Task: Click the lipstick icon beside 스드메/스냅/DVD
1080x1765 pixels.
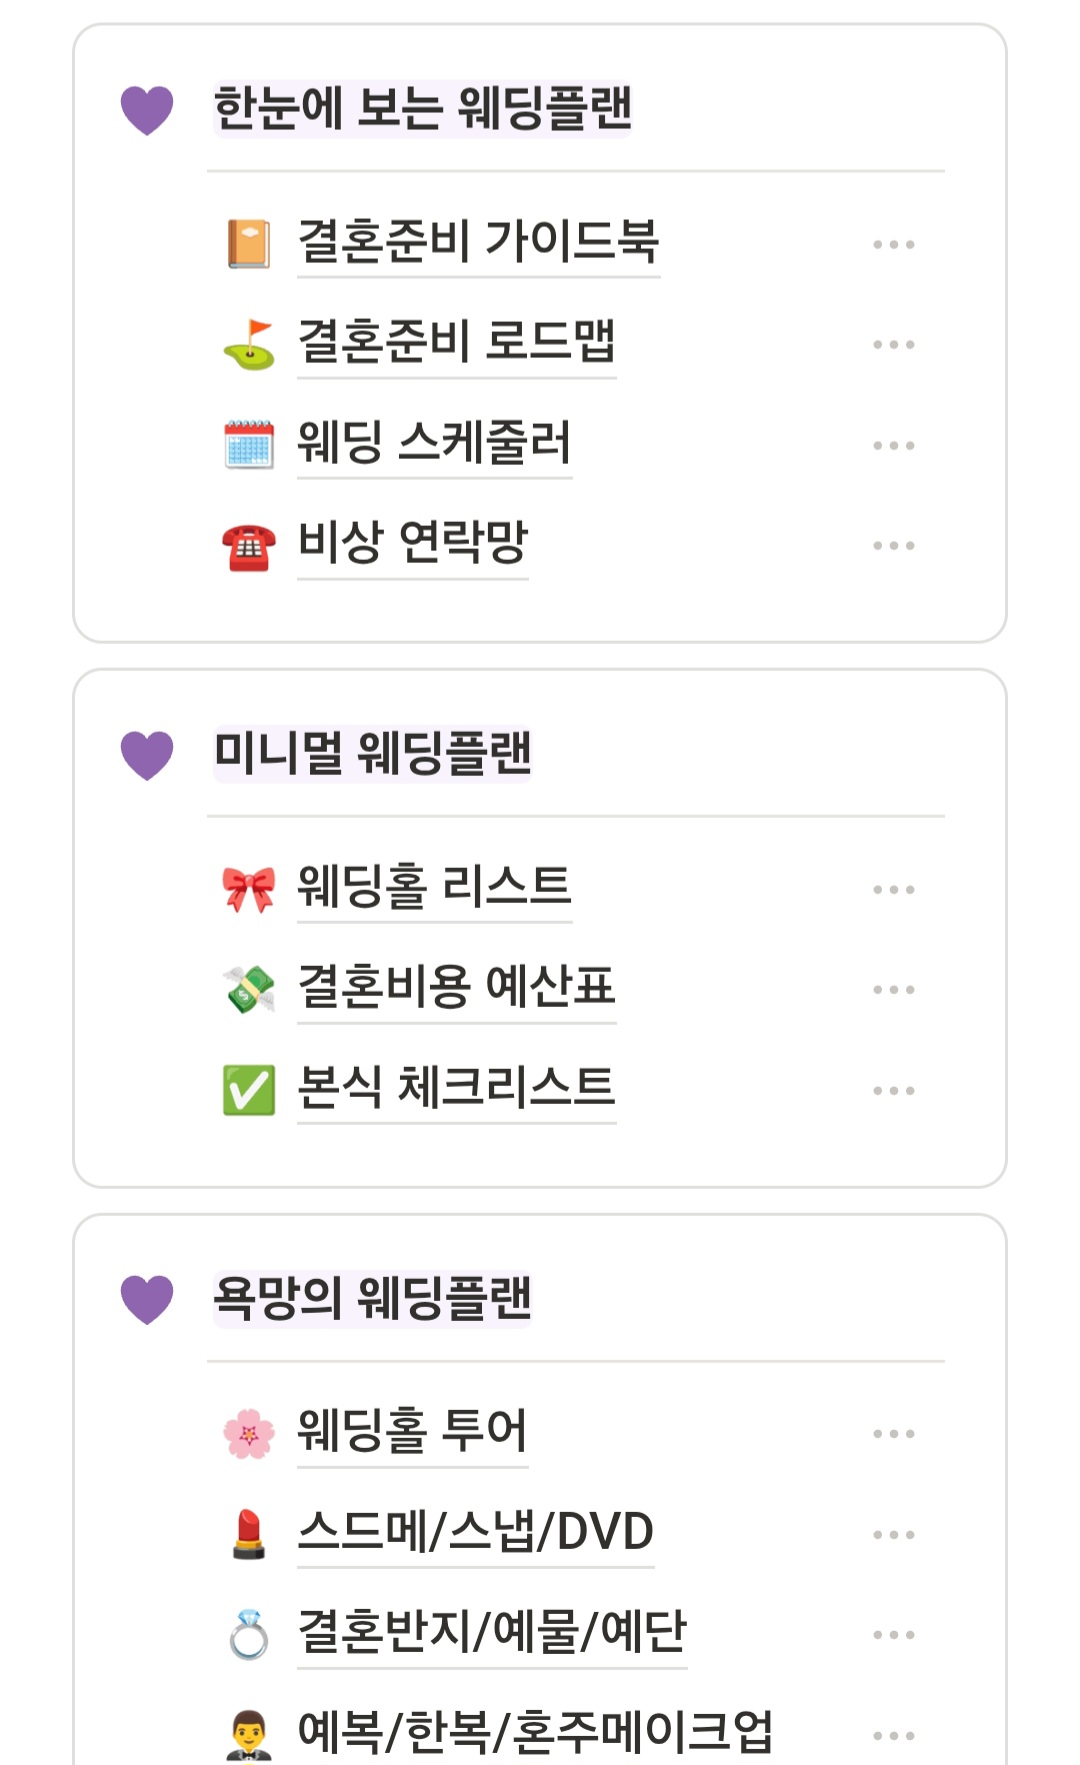Action: (x=248, y=1534)
